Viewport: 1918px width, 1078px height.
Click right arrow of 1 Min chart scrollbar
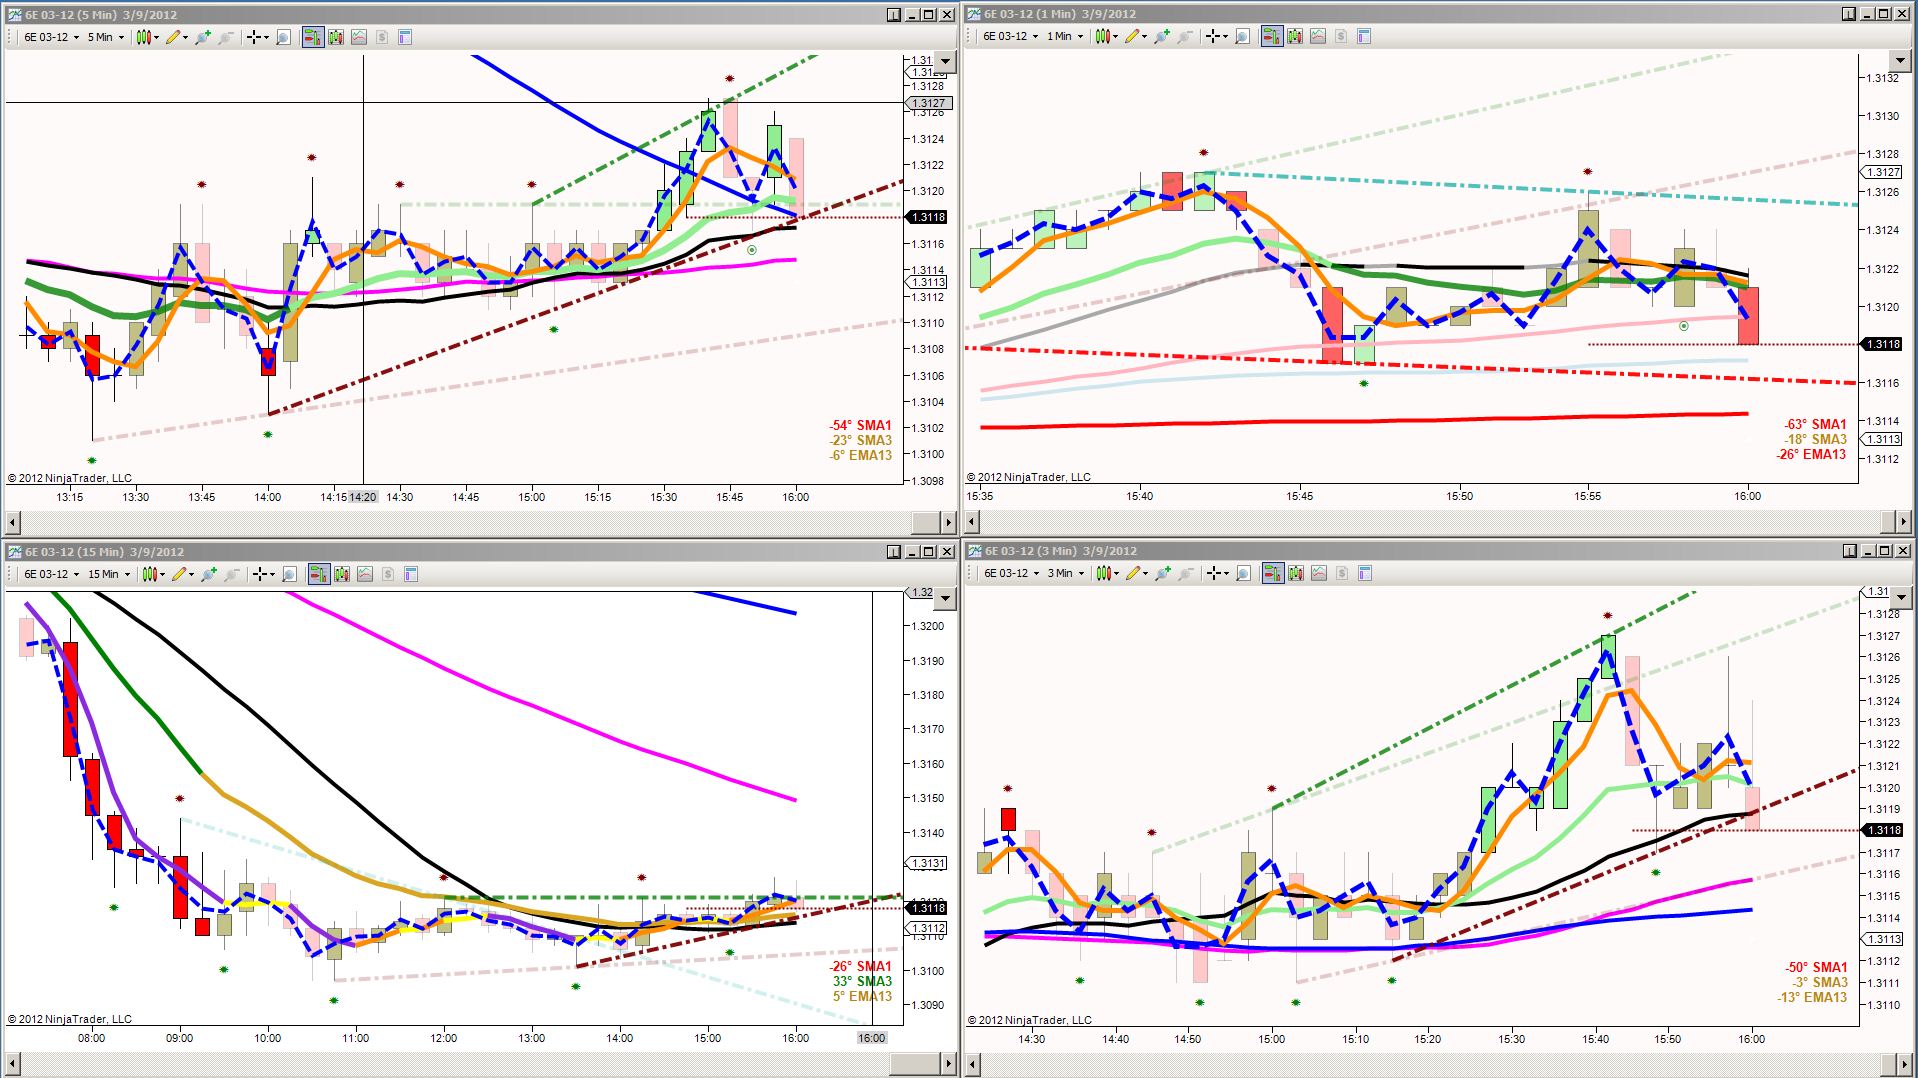click(x=1903, y=521)
